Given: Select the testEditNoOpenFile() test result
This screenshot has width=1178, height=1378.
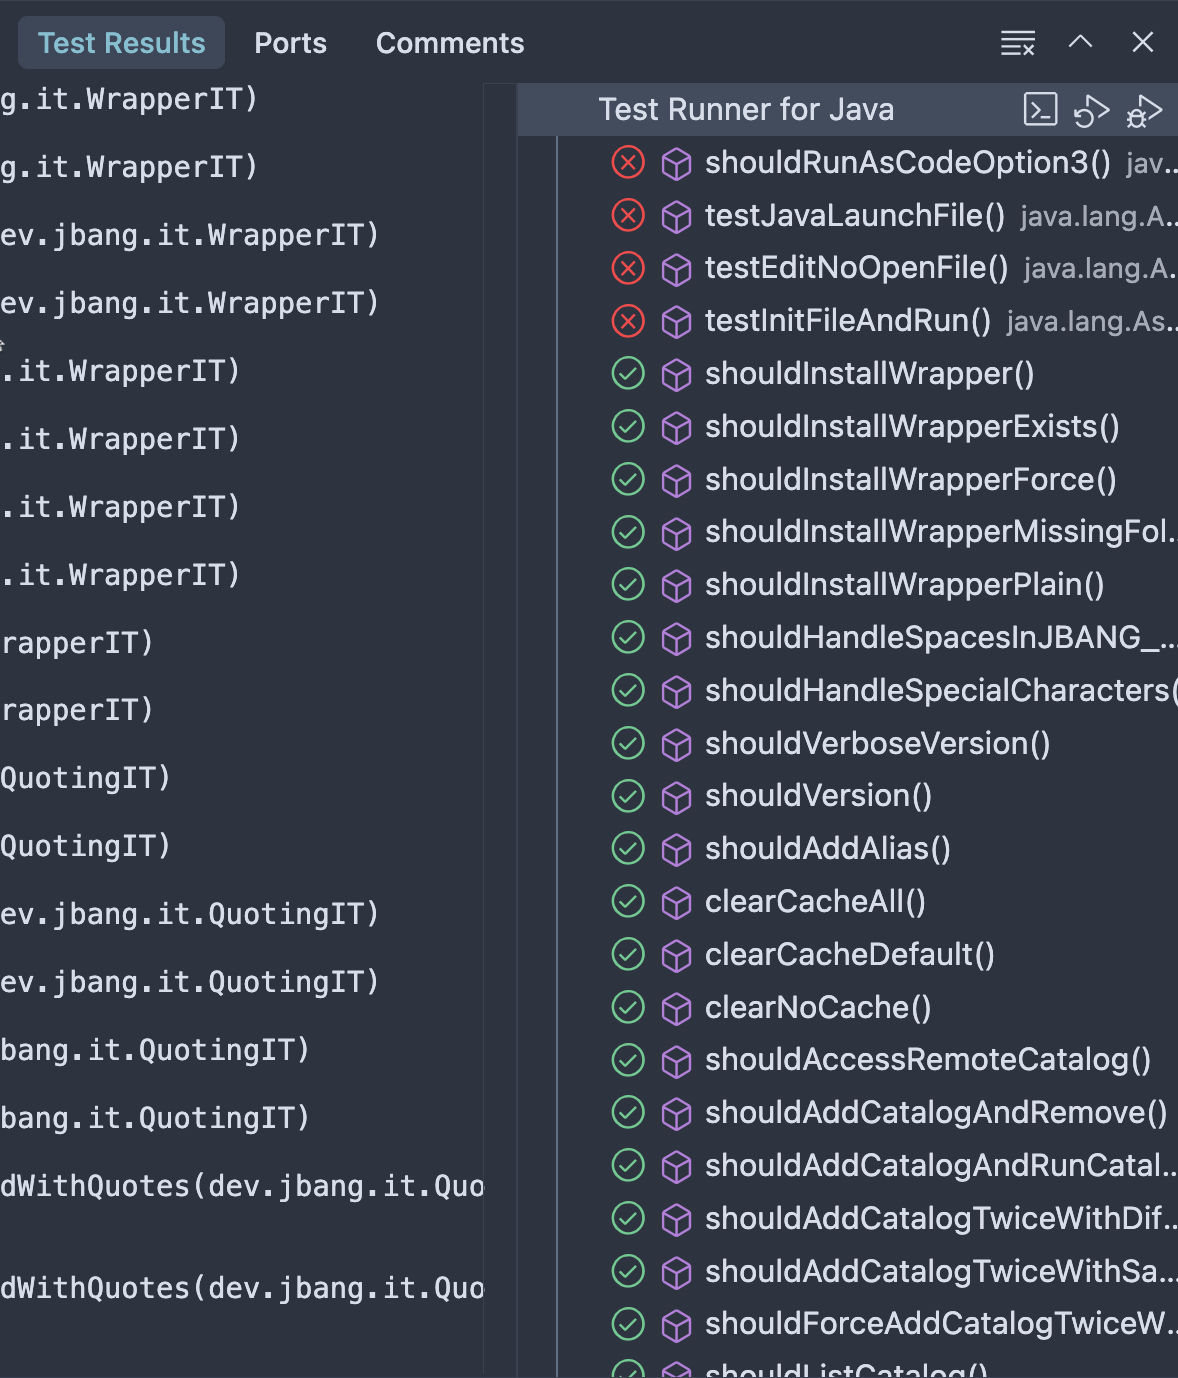Looking at the screenshot, I should tap(856, 268).
